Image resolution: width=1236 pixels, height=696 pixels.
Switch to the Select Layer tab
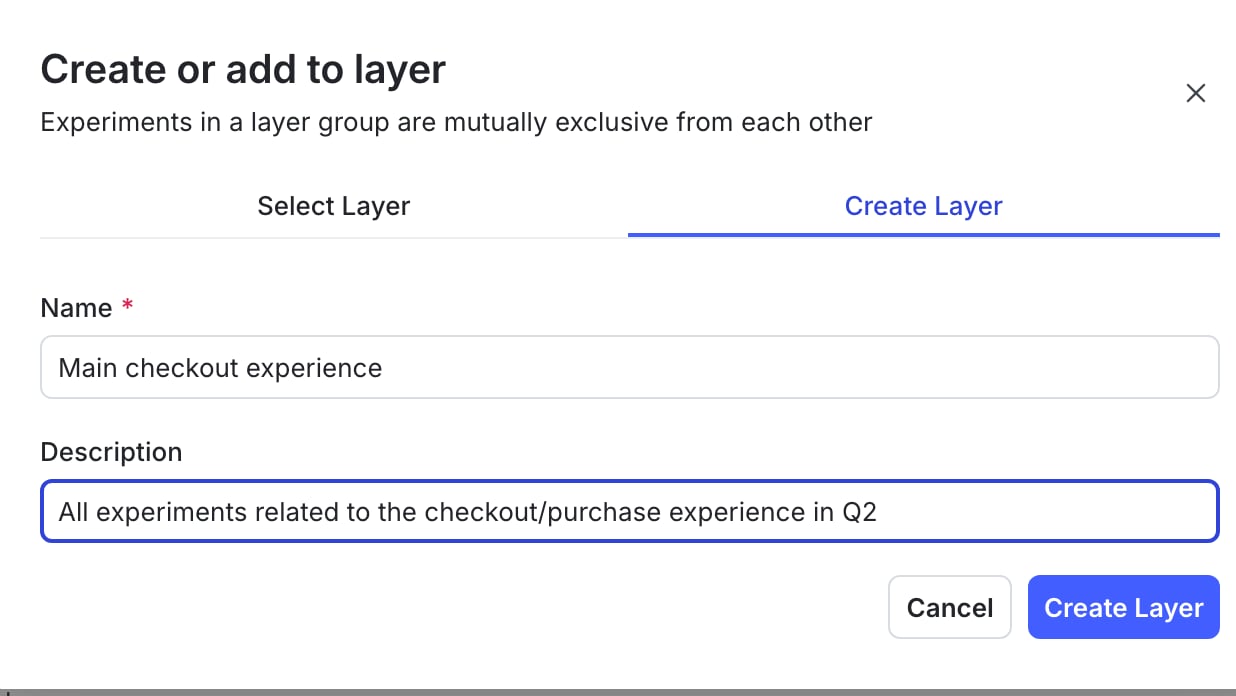(334, 206)
